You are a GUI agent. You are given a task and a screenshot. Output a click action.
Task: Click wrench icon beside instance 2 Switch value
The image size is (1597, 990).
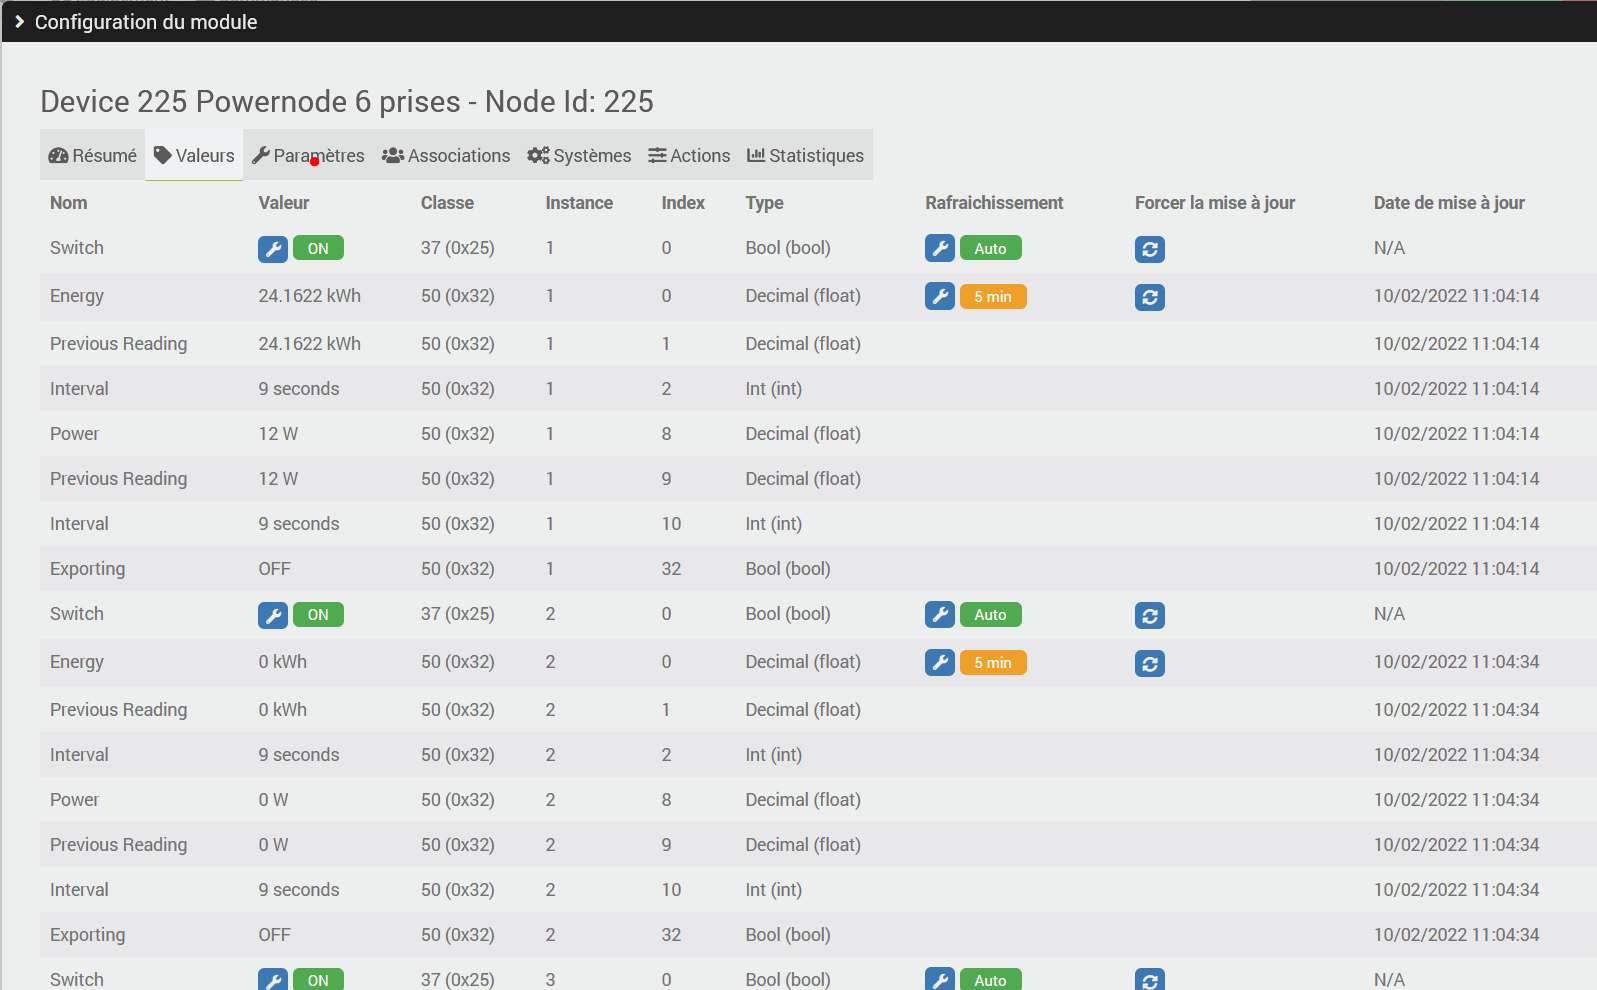[273, 615]
